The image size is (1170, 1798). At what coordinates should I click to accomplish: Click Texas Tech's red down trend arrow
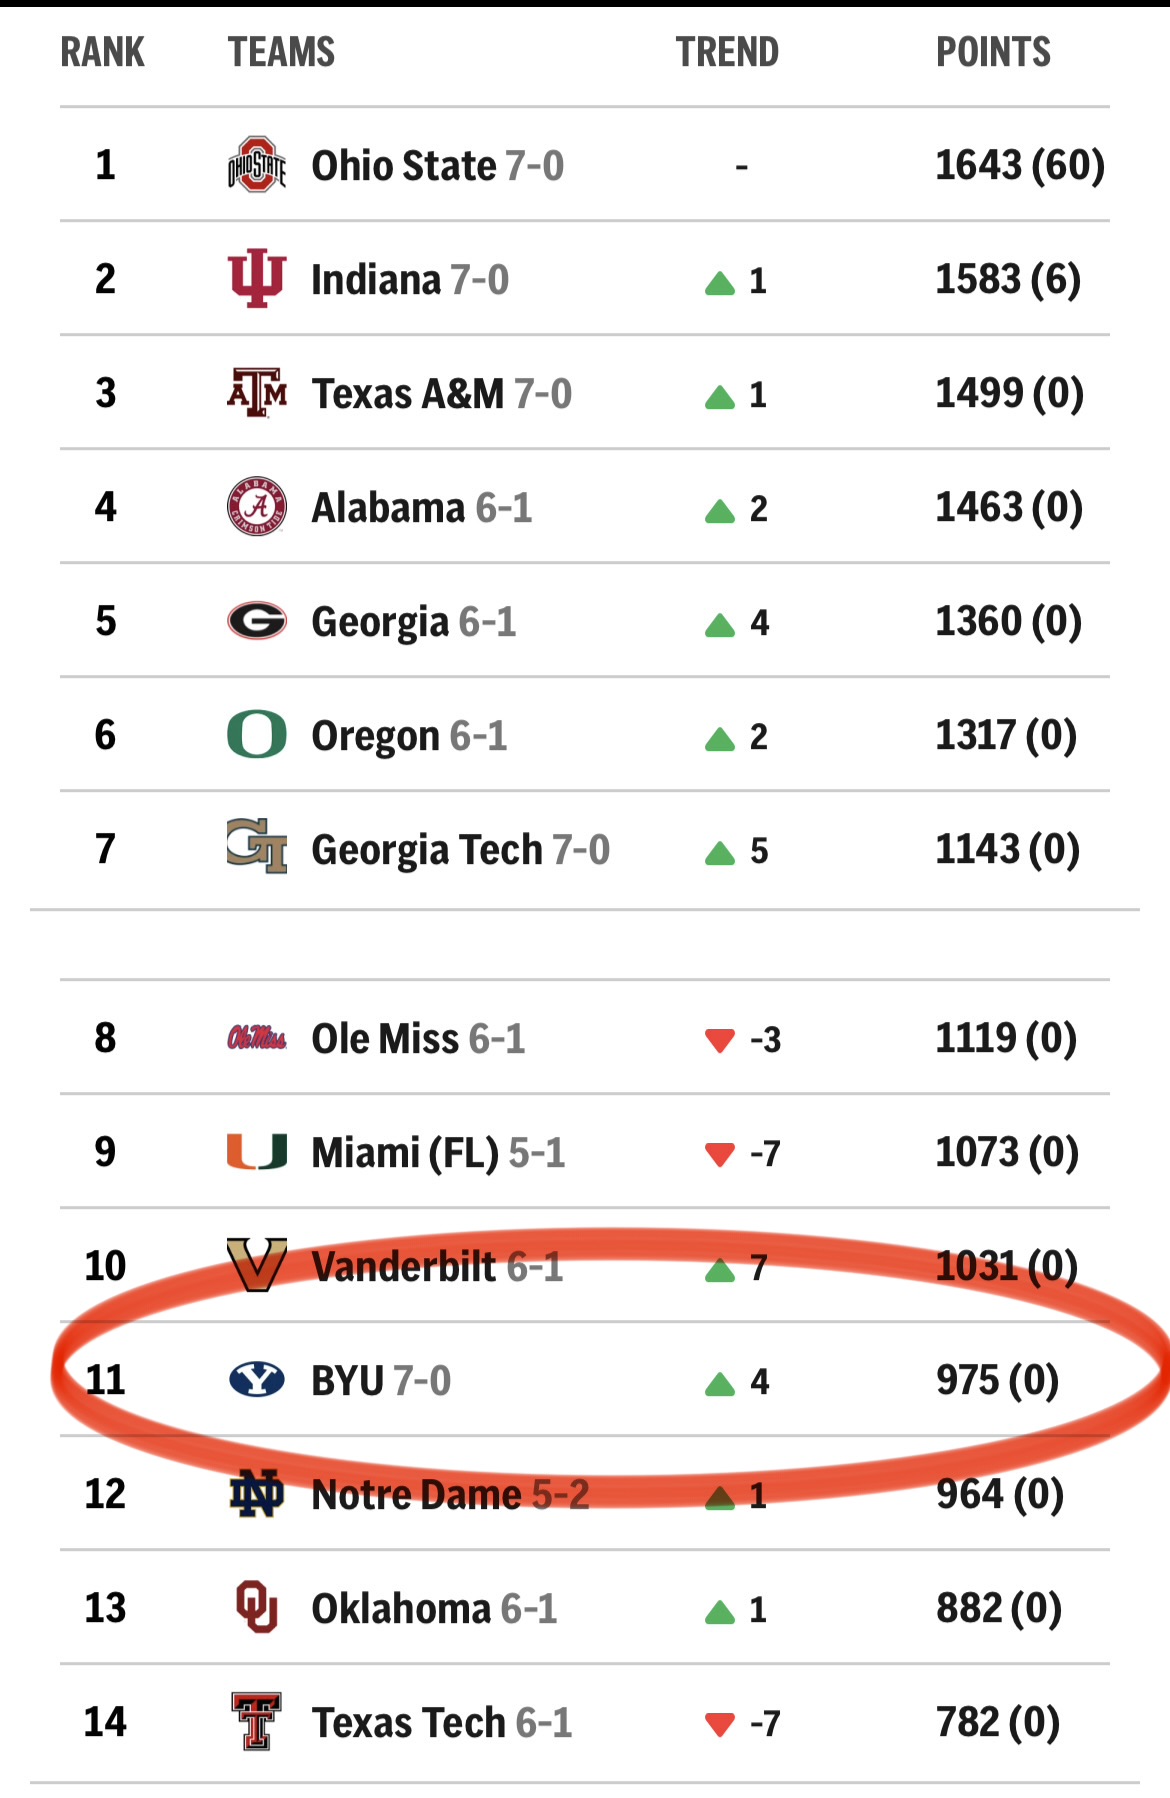tap(720, 1724)
